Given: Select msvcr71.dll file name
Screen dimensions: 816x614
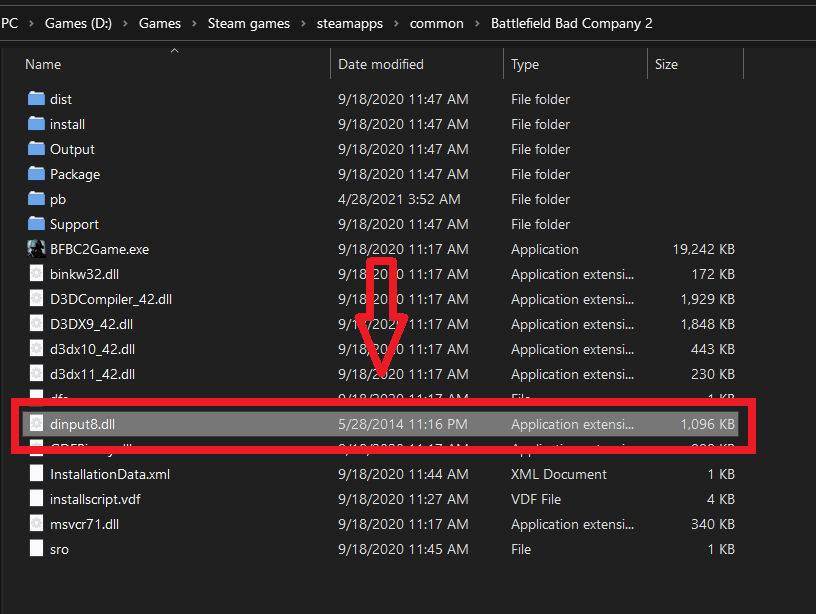Looking at the screenshot, I should pyautogui.click(x=84, y=524).
